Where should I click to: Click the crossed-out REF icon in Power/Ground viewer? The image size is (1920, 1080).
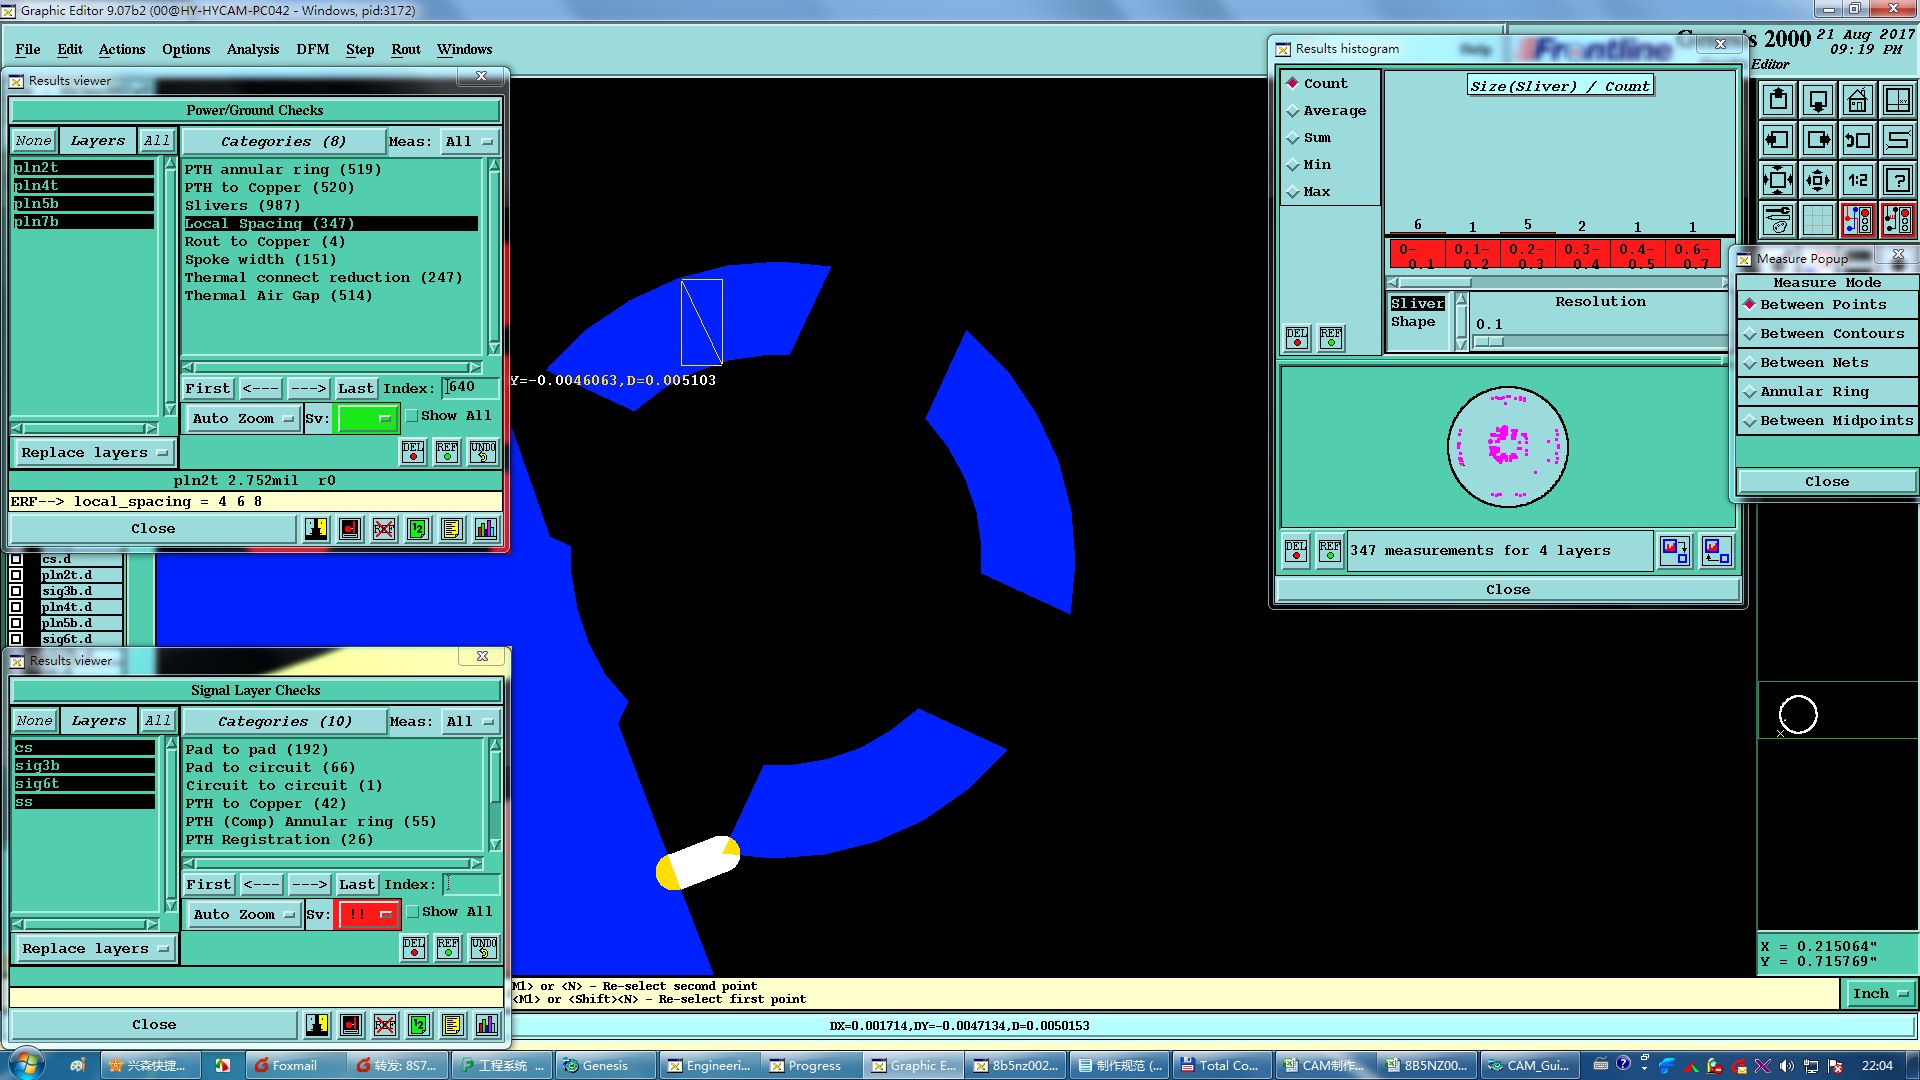[x=384, y=529]
